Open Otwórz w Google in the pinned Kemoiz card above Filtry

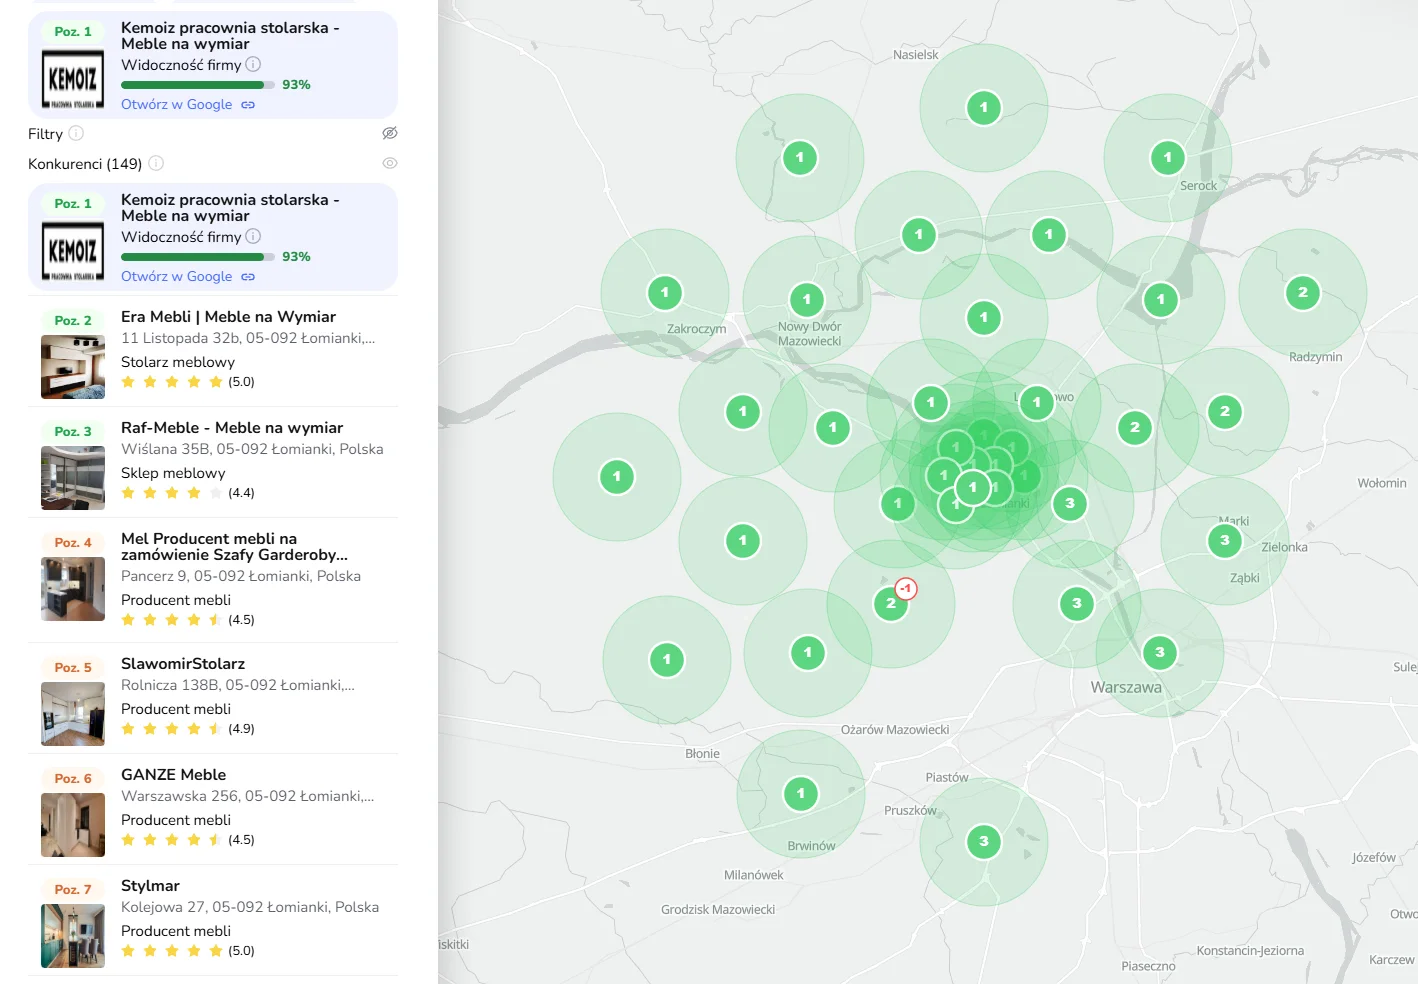tap(177, 104)
